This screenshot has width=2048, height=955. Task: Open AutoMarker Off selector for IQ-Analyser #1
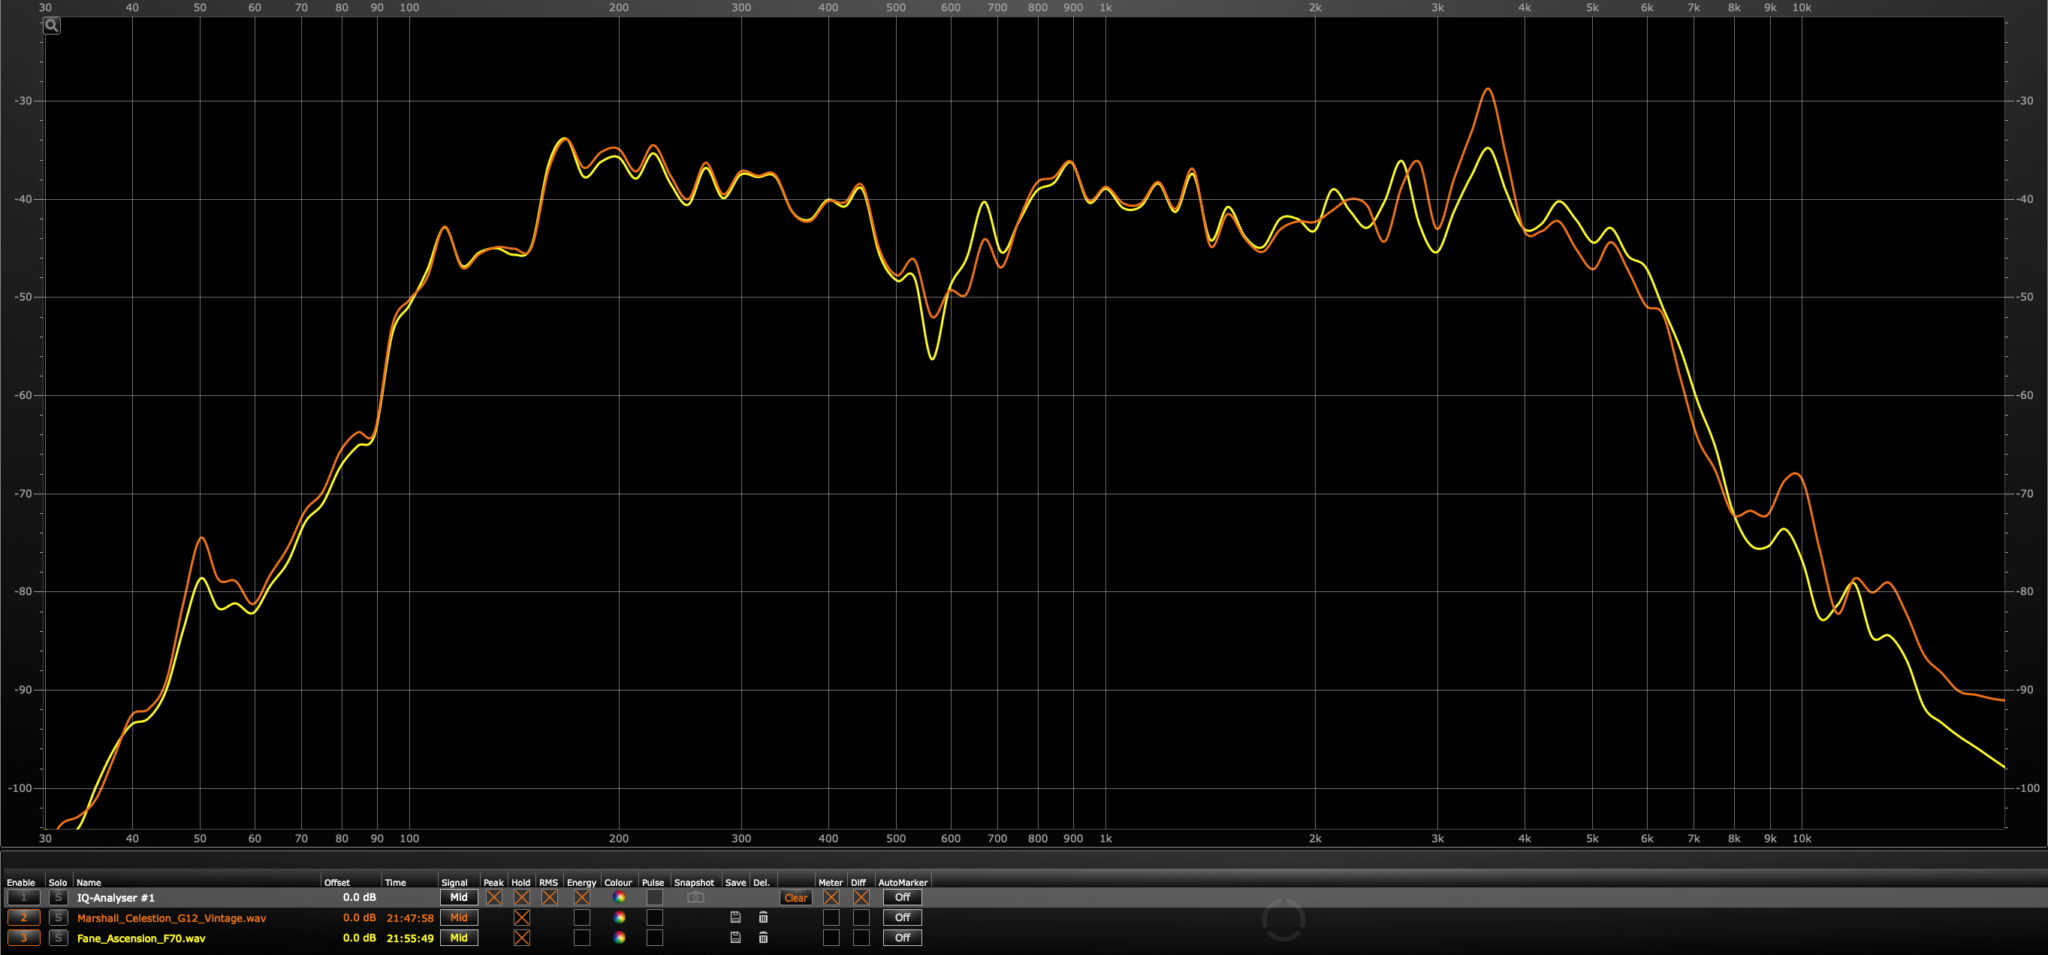[902, 897]
